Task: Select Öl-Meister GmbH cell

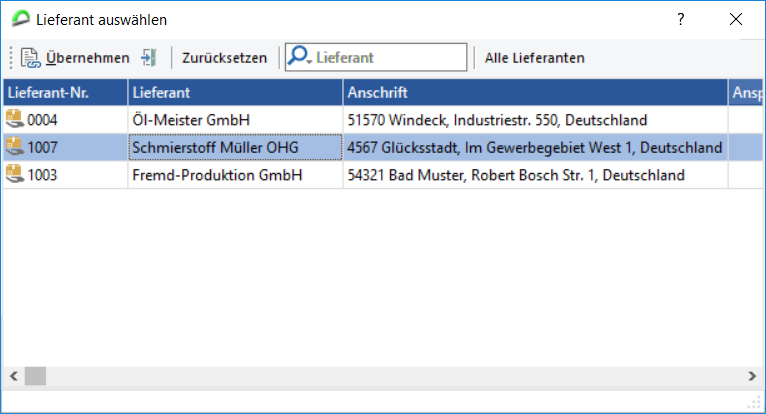Action: coord(235,120)
